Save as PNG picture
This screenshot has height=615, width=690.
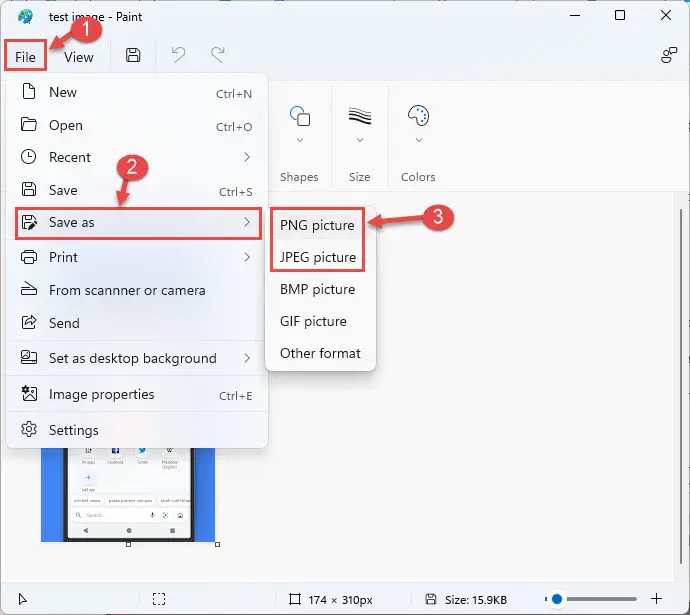pos(317,225)
